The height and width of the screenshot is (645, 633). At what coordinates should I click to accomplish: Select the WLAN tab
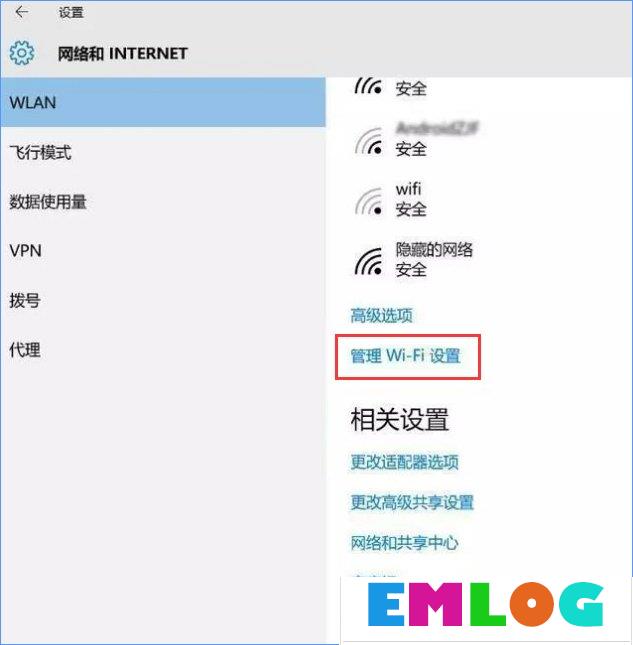(x=163, y=102)
